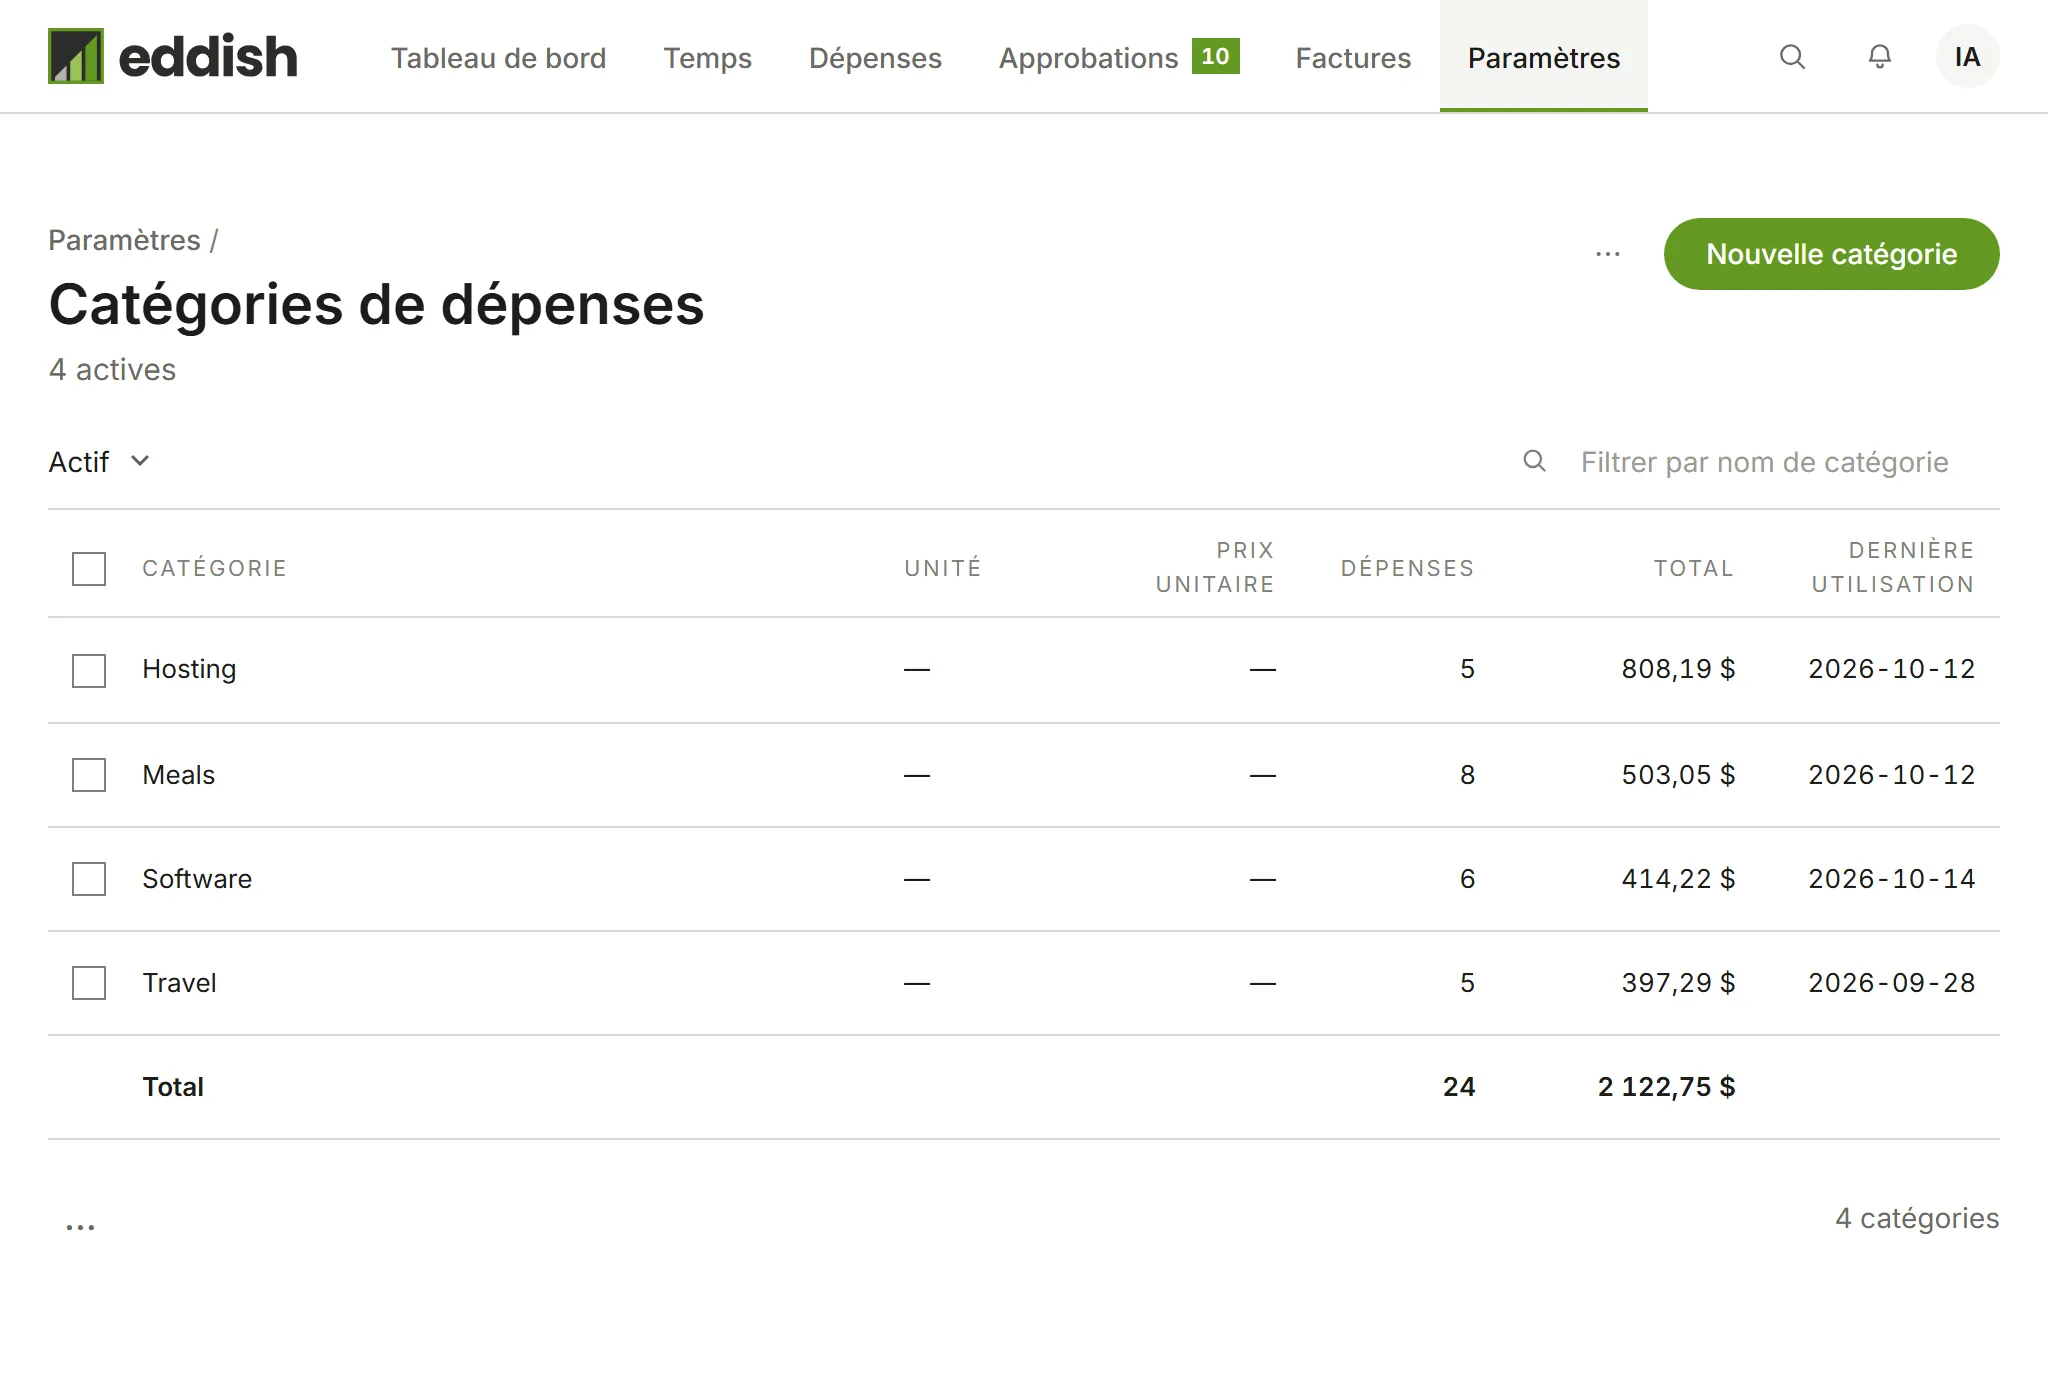
Task: Click the grand total 2 122,75 $
Action: (1666, 1087)
